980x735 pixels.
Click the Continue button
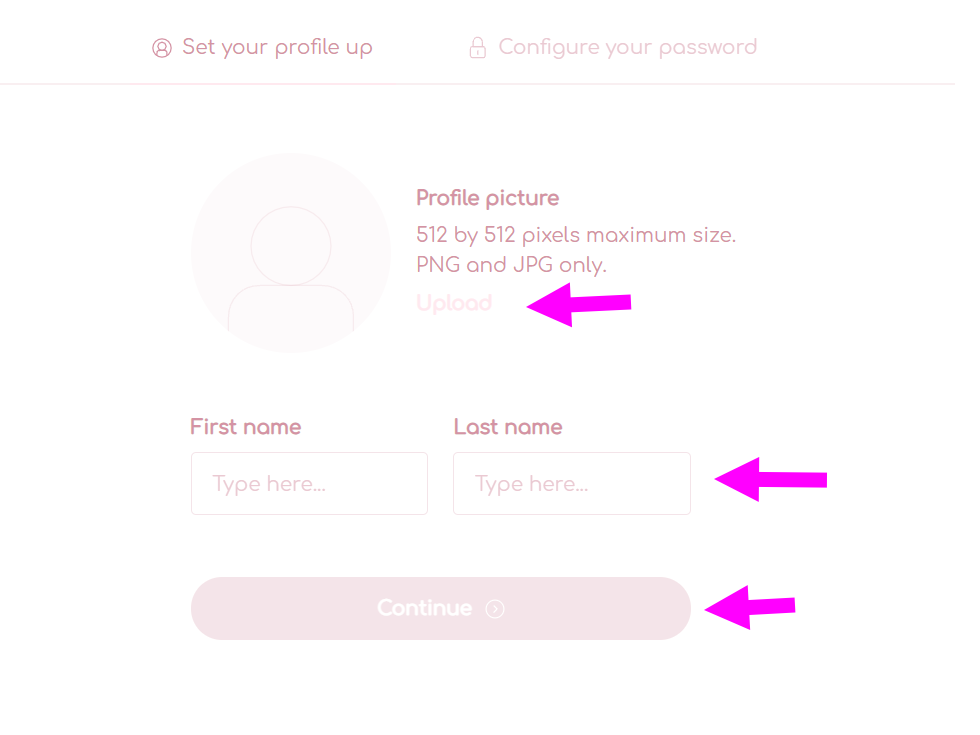pyautogui.click(x=441, y=608)
